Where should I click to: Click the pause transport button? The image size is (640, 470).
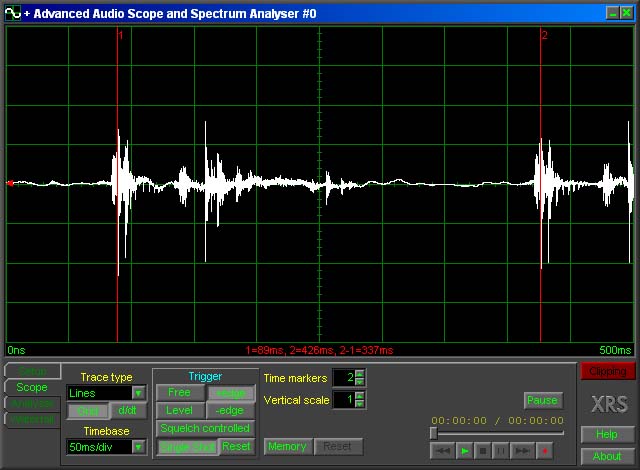coord(500,451)
